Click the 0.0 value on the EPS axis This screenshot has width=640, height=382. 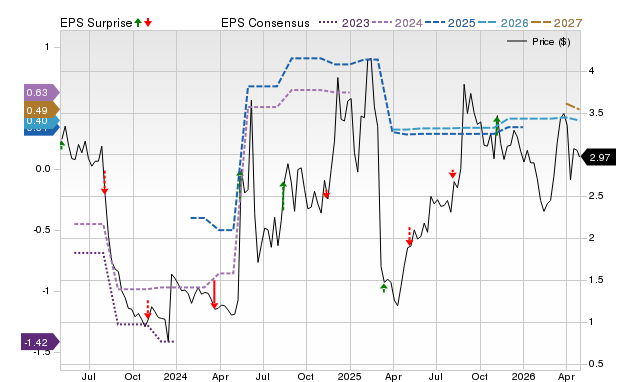pos(43,169)
